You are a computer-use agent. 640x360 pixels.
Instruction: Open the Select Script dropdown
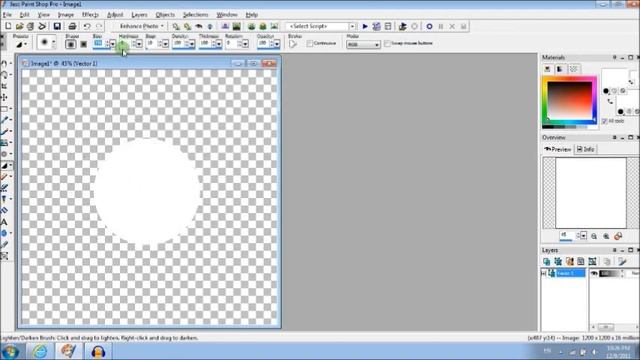coord(352,26)
